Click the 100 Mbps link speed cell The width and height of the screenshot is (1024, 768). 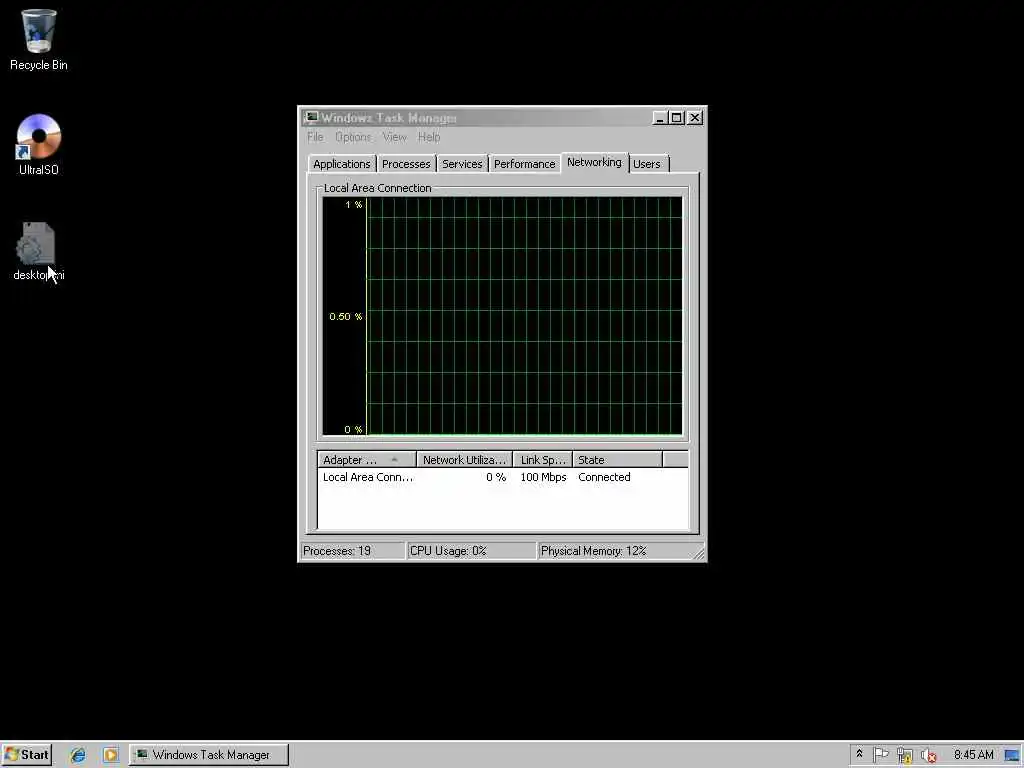point(543,477)
